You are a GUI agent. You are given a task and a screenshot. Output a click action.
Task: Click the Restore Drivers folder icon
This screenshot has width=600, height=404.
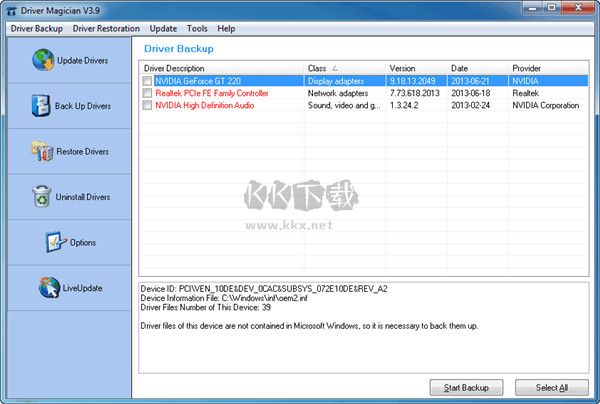[42, 151]
